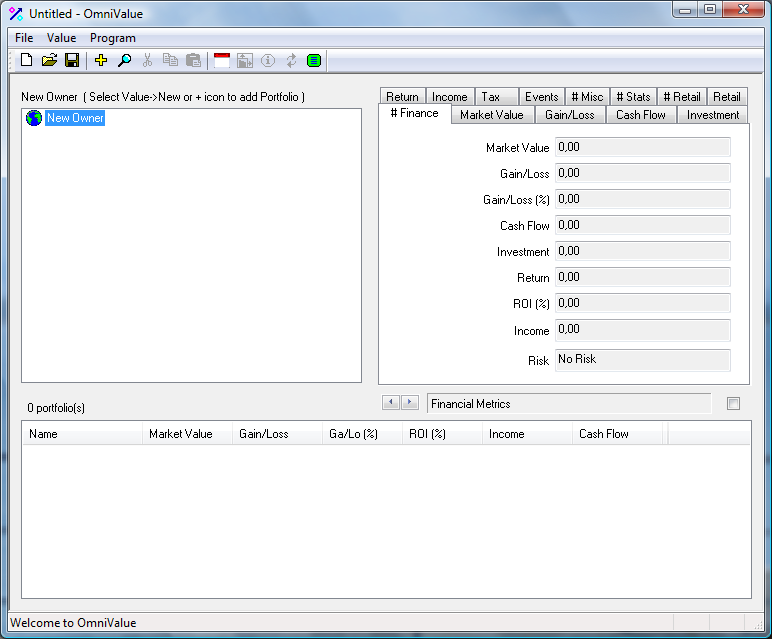Open the File menu
772x639 pixels.
(24, 38)
